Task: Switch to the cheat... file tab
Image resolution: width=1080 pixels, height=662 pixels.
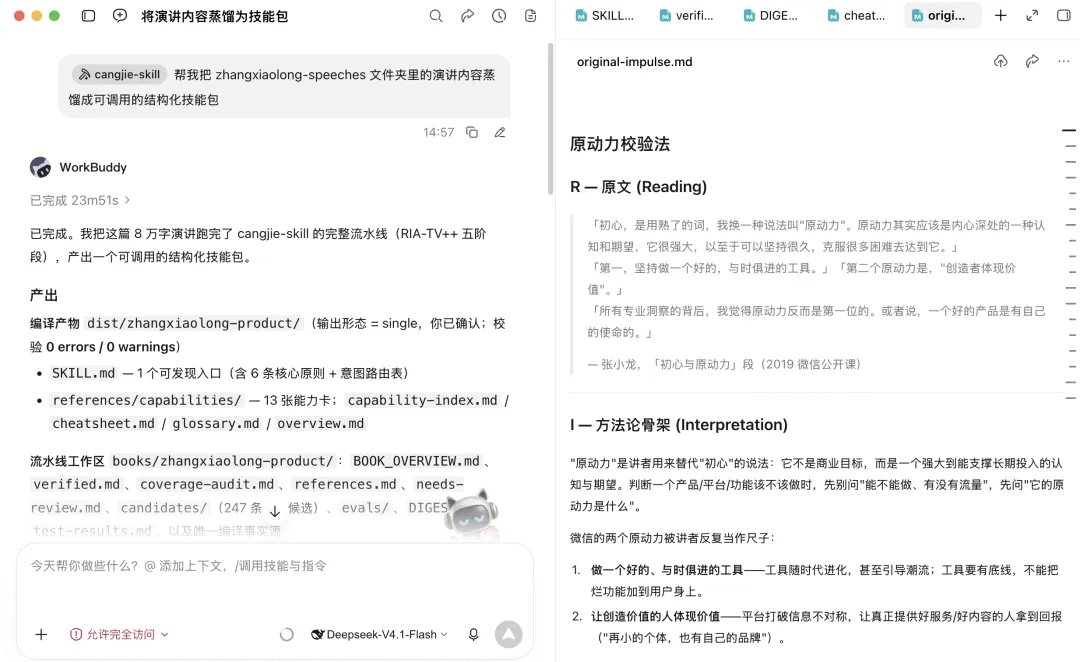Action: [856, 15]
